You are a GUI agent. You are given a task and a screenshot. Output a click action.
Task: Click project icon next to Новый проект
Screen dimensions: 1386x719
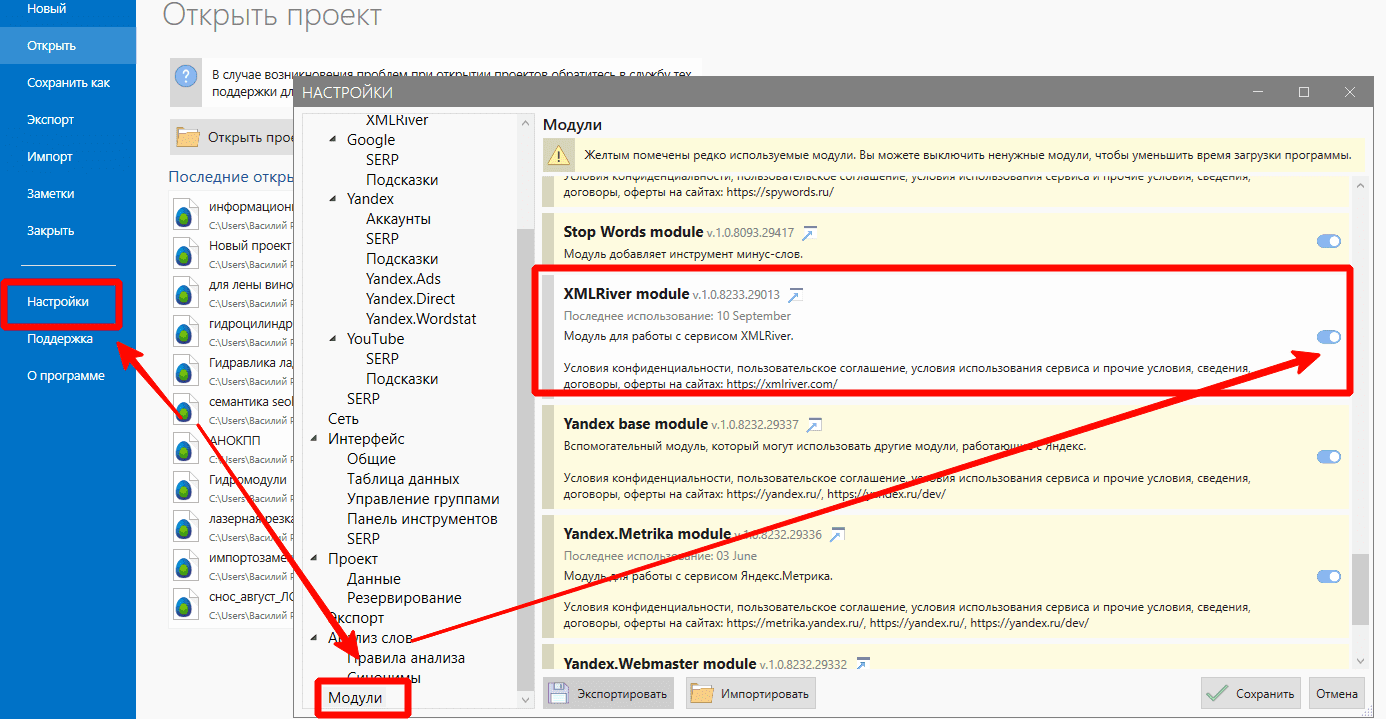click(x=185, y=253)
